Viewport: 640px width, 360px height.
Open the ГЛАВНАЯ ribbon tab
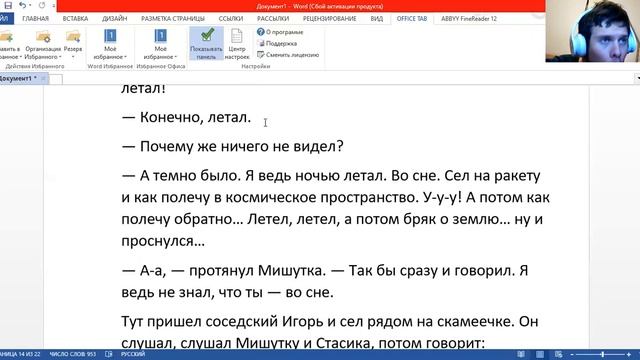point(36,19)
